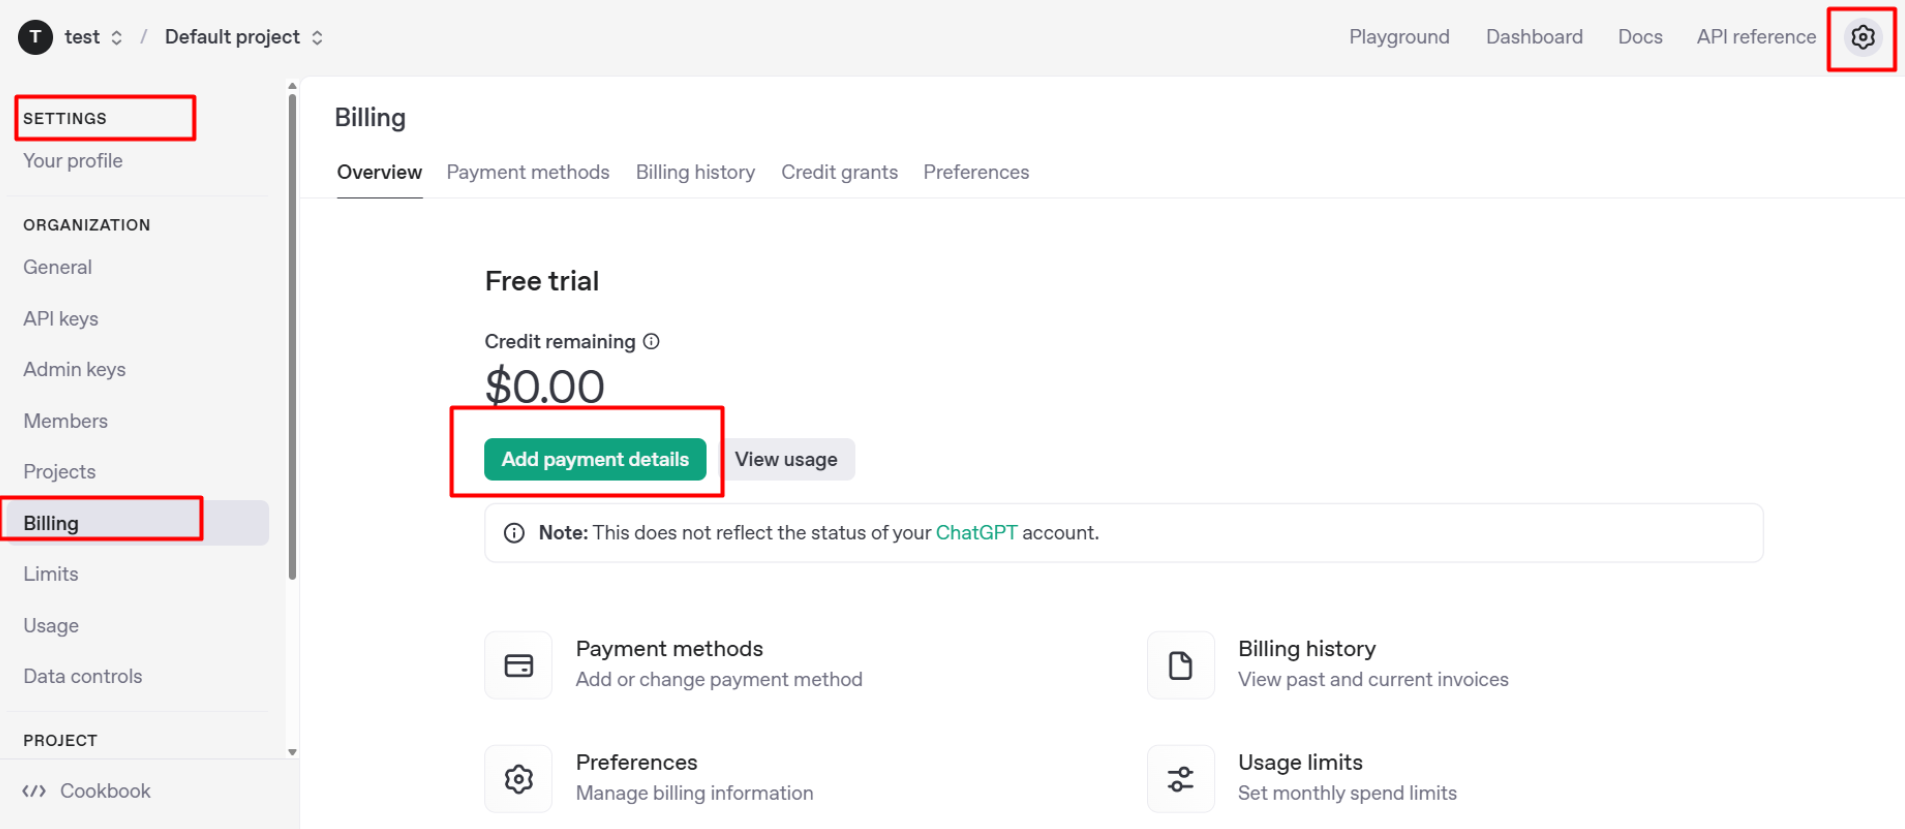Expand the test organization switcher
Image resolution: width=1905 pixels, height=829 pixels.
(116, 38)
